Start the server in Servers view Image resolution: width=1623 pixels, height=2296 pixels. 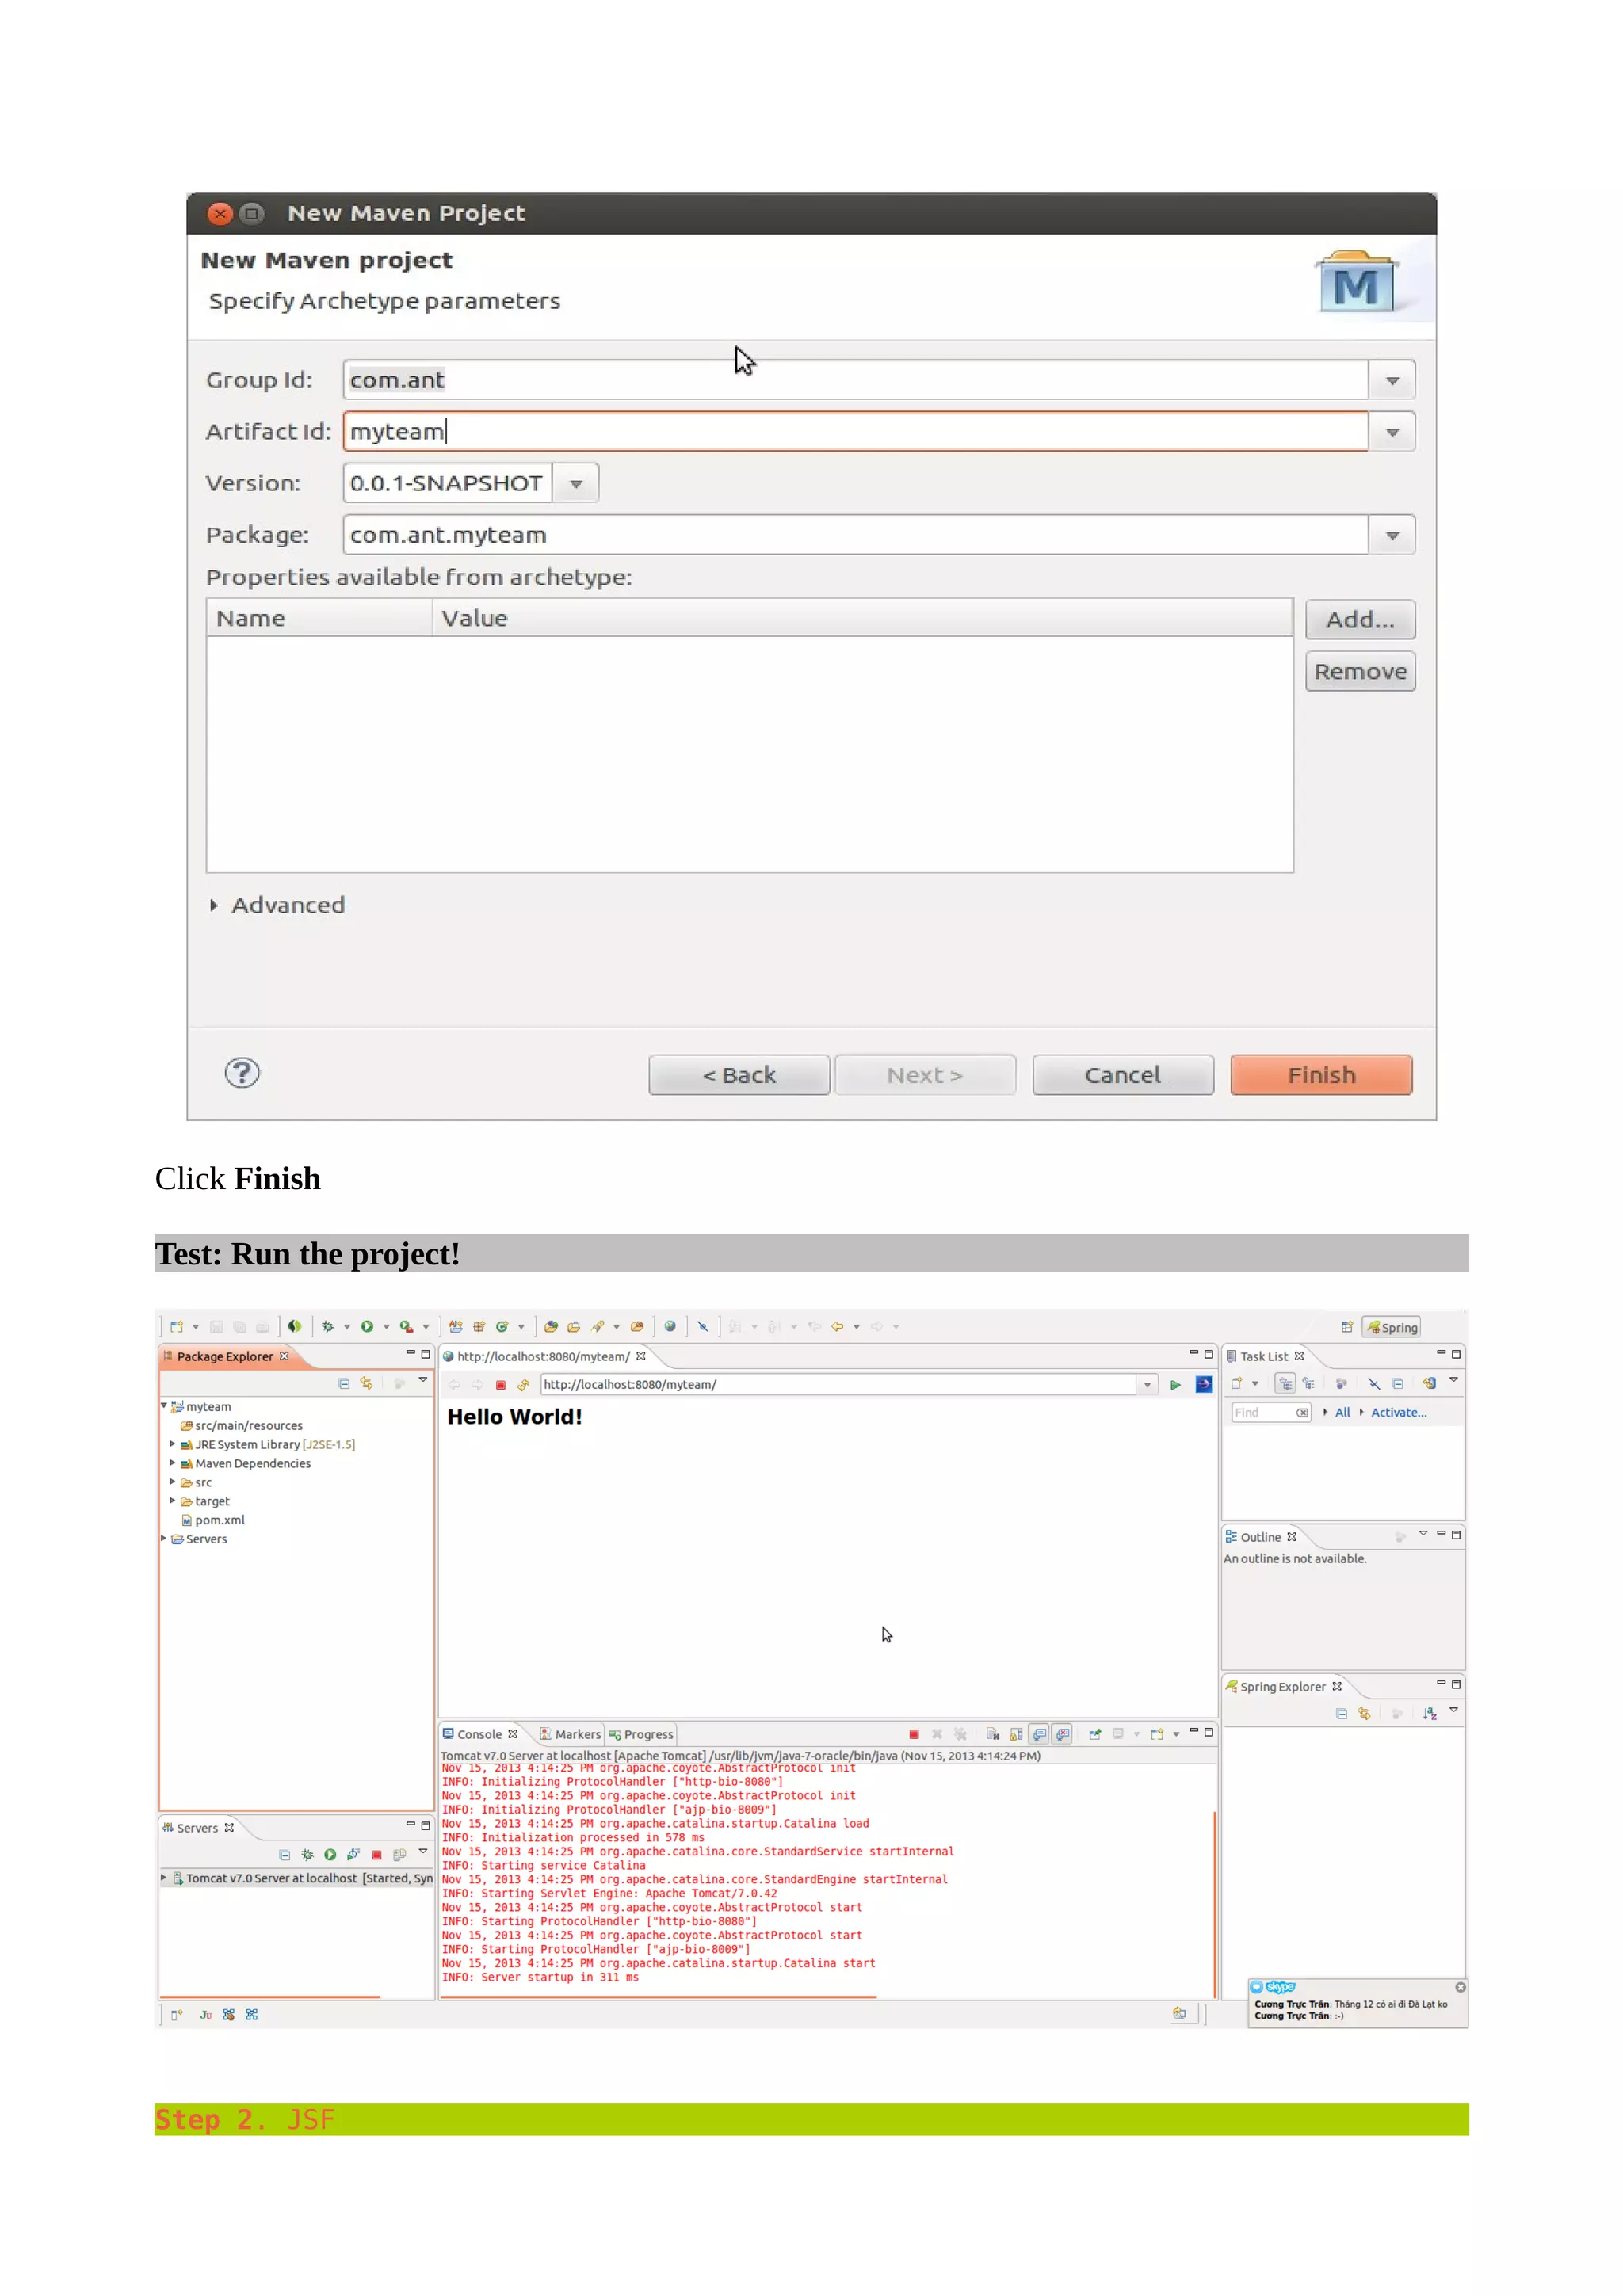[330, 1855]
